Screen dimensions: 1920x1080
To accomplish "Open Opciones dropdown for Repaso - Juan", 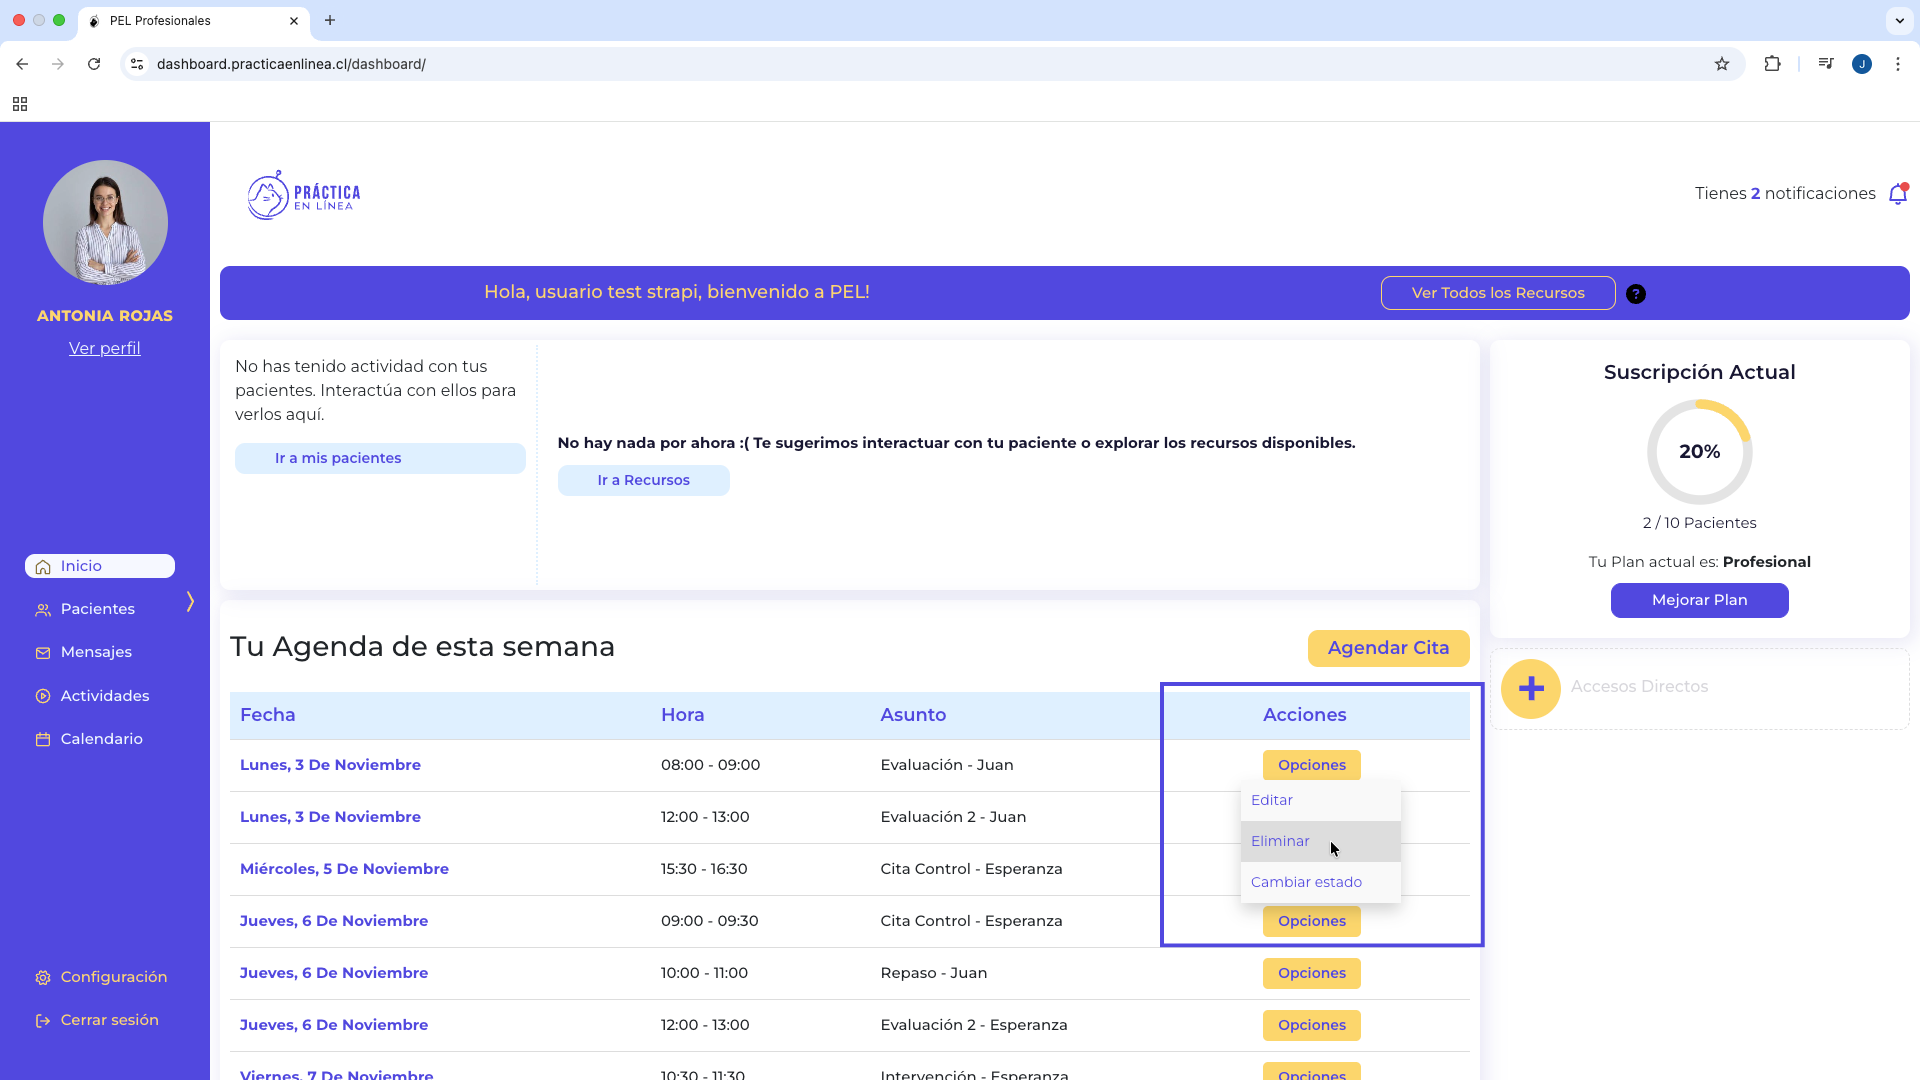I will 1311,973.
